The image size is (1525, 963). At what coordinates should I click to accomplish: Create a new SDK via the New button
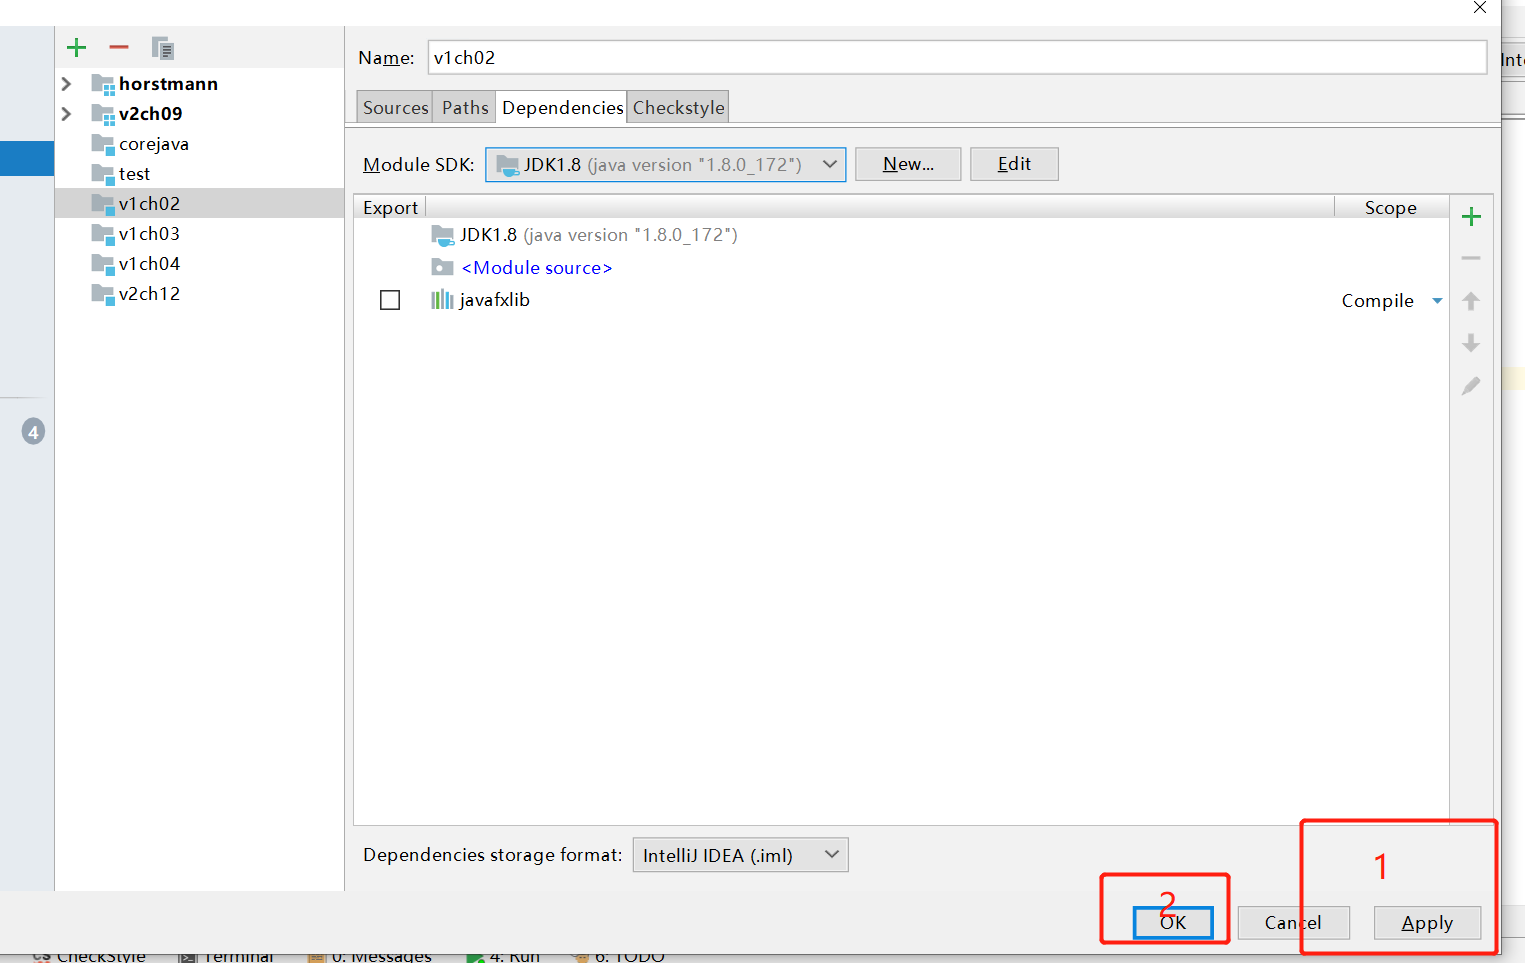[x=907, y=163]
